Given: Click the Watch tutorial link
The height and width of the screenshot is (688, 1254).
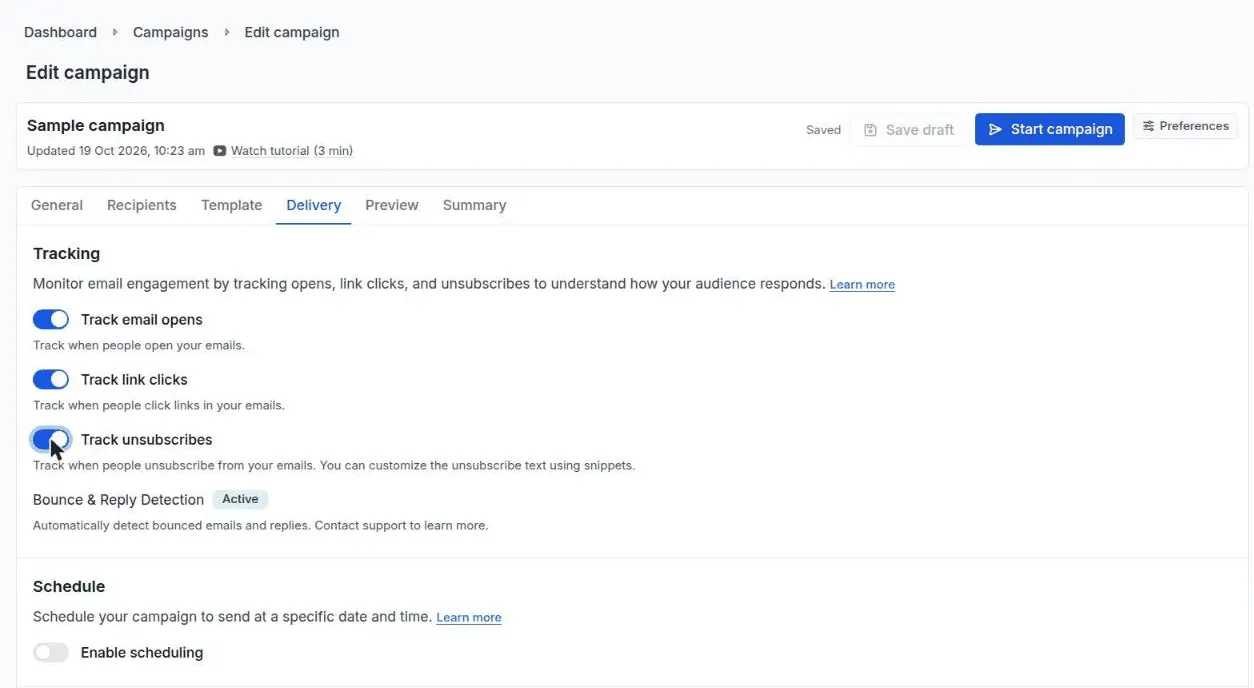Looking at the screenshot, I should (x=292, y=151).
